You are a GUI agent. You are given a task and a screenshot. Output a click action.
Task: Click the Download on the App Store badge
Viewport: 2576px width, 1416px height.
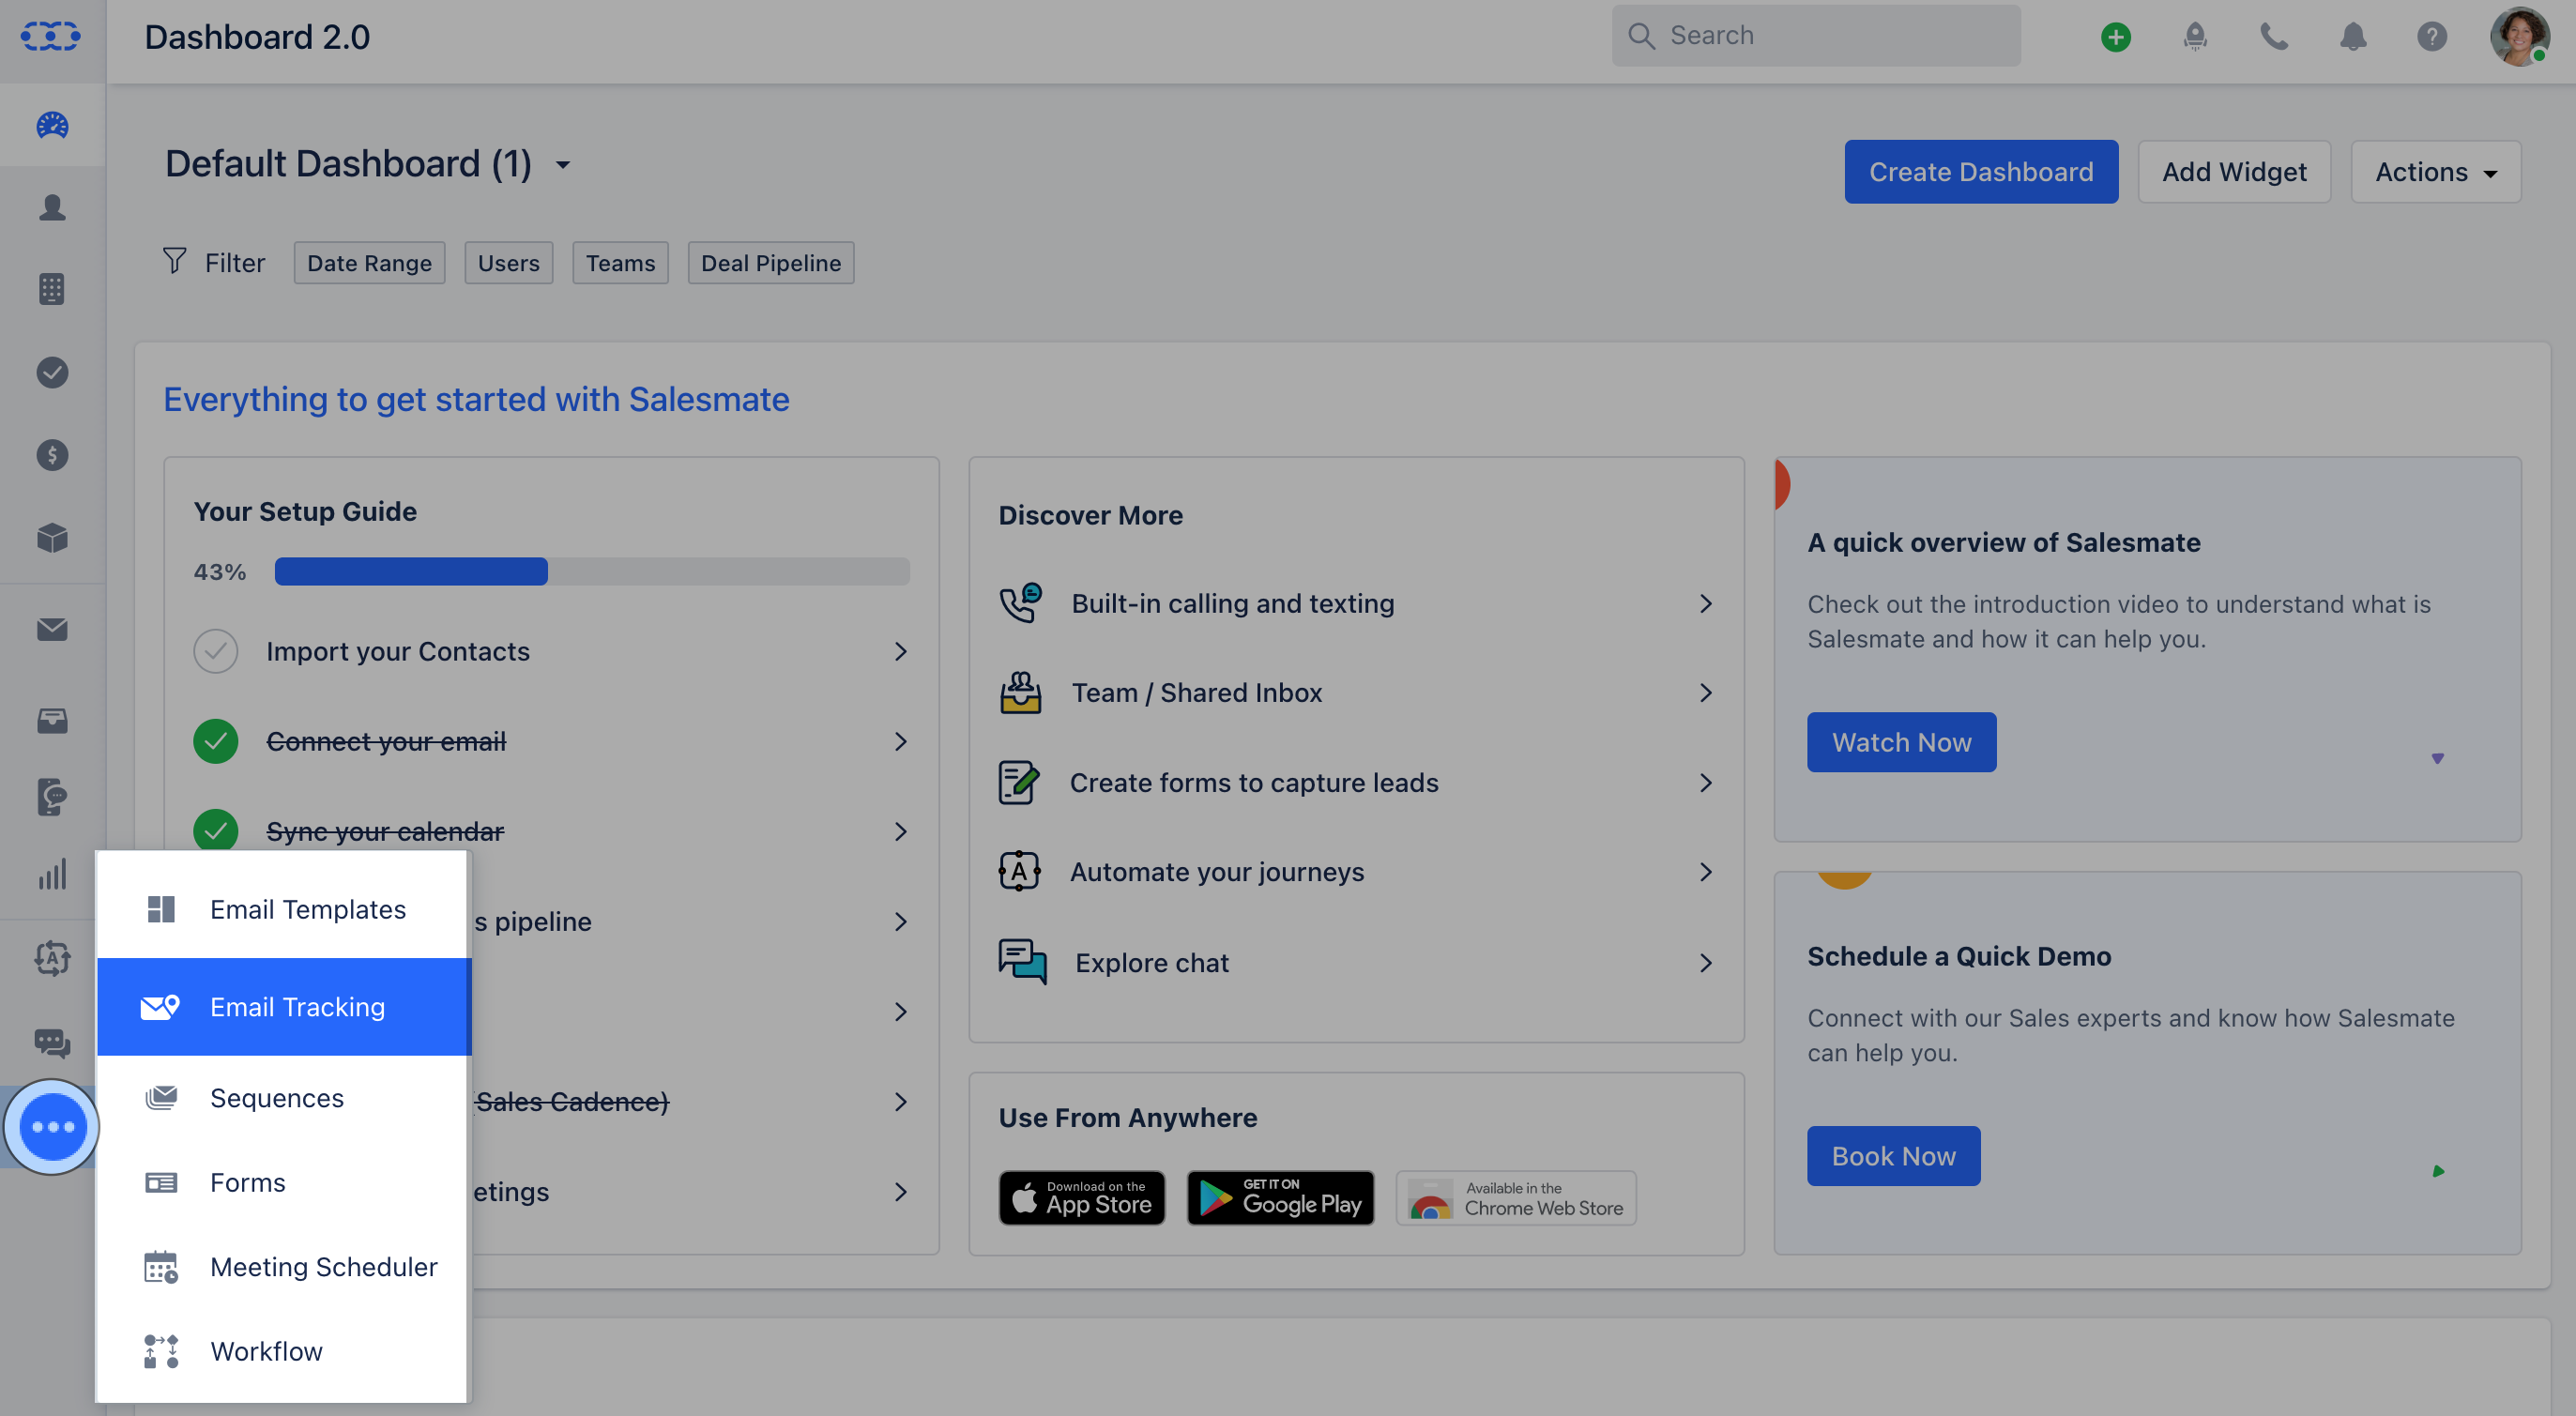click(1082, 1197)
